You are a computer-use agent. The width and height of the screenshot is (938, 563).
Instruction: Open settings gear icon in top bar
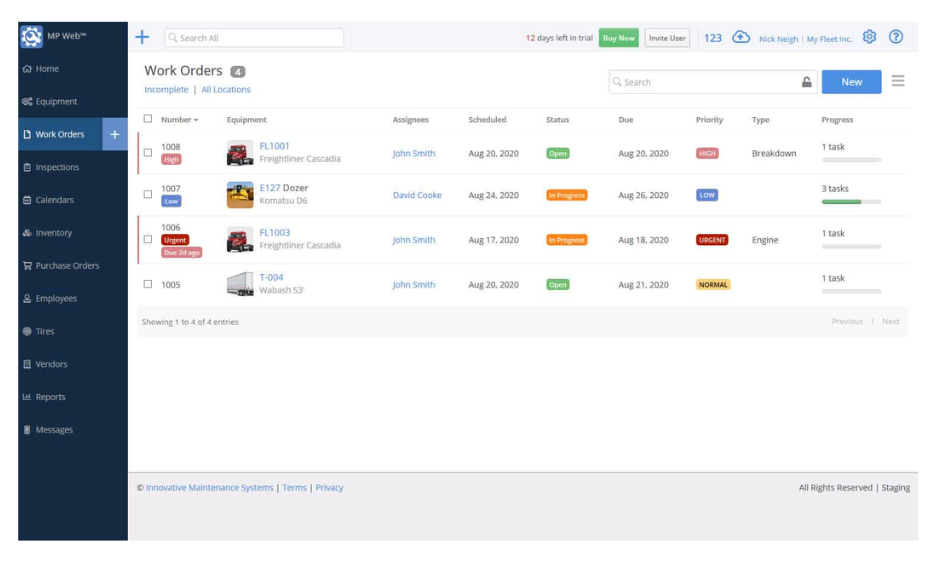pyautogui.click(x=869, y=37)
